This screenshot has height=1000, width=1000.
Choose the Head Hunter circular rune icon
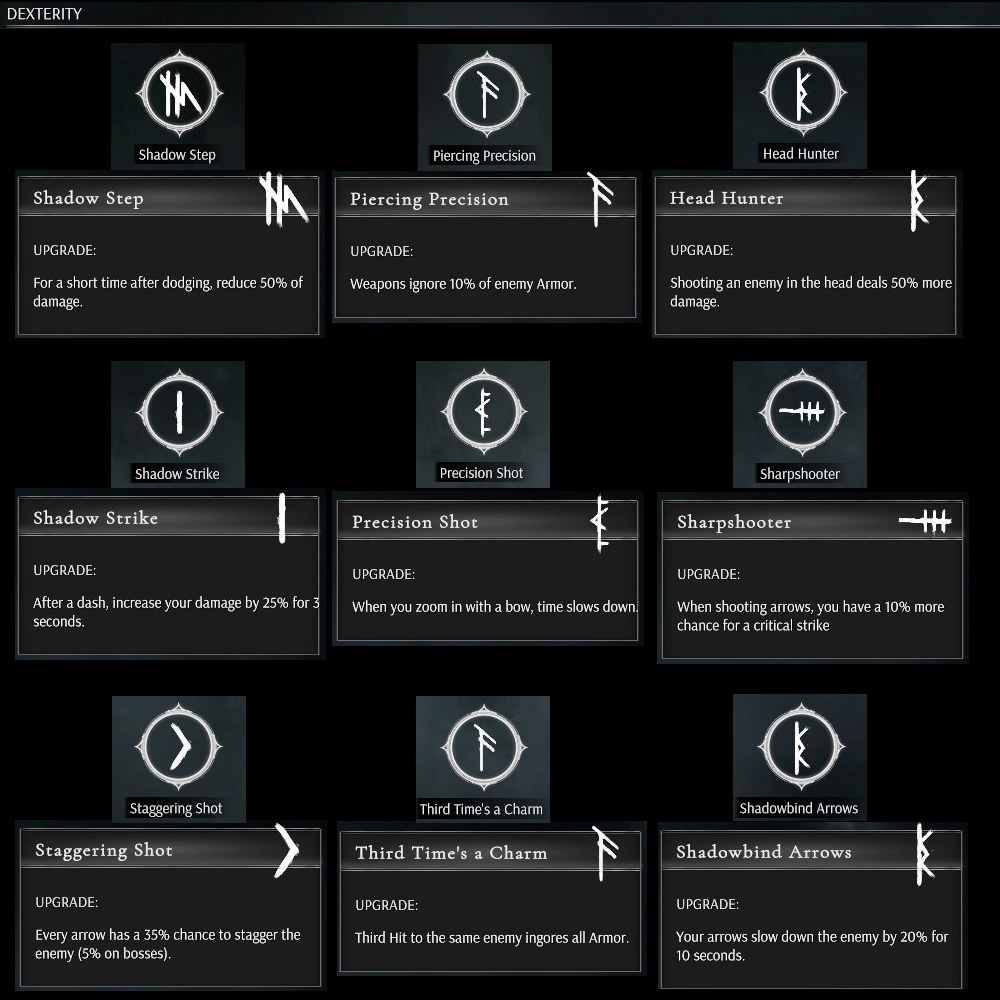[799, 95]
